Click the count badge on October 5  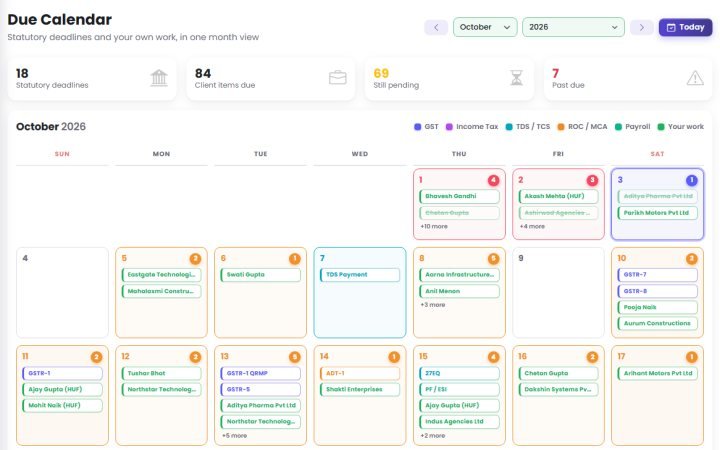click(195, 259)
